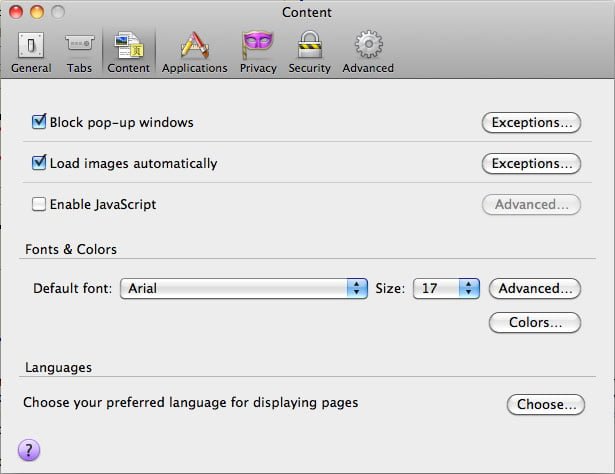Image resolution: width=615 pixels, height=474 pixels.
Task: Click Exceptions button for pop-up windows
Action: pyautogui.click(x=531, y=123)
